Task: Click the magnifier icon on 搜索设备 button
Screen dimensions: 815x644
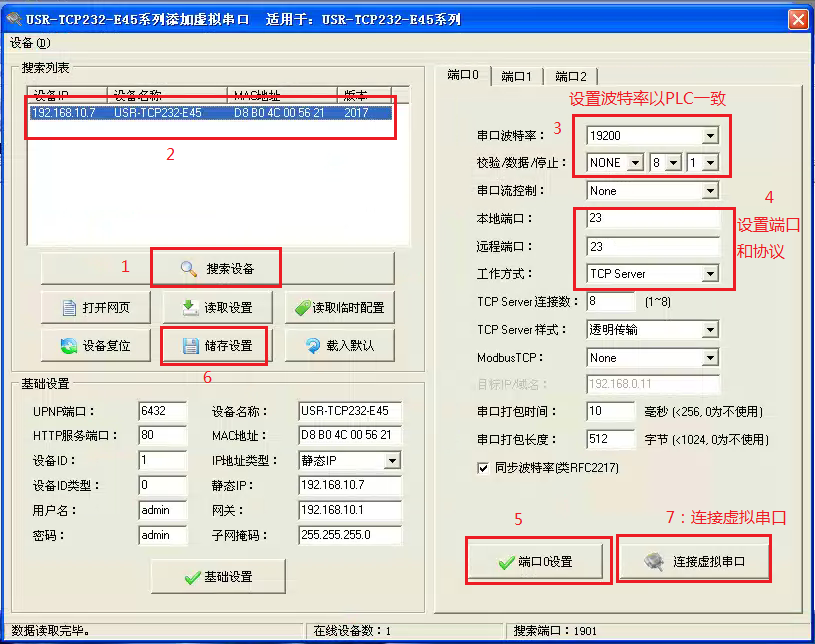Action: (189, 269)
